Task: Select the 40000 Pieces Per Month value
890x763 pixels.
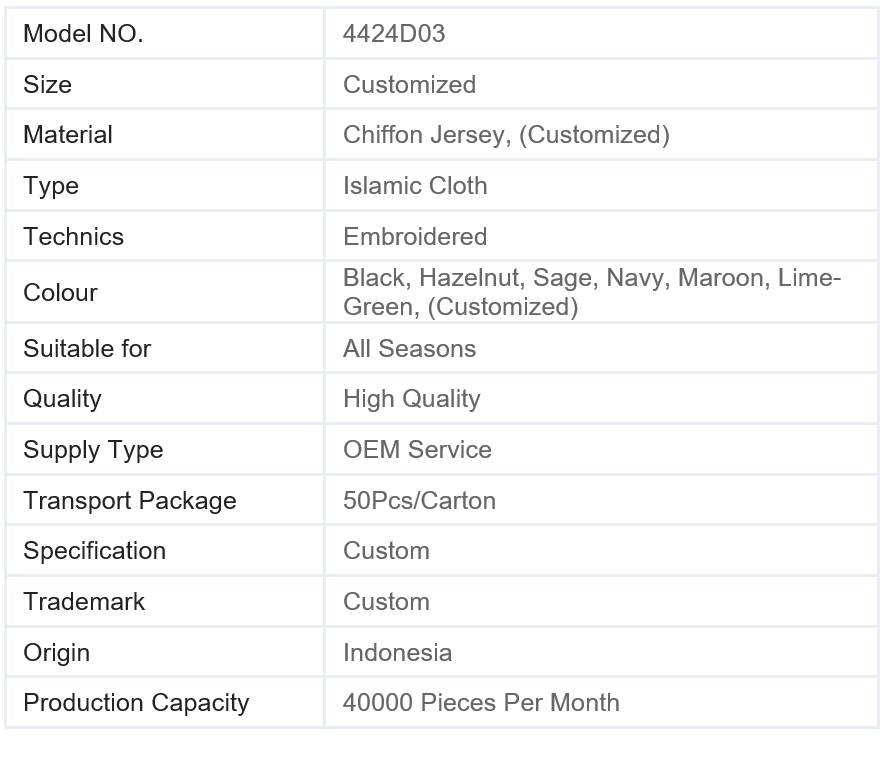Action: (x=481, y=703)
